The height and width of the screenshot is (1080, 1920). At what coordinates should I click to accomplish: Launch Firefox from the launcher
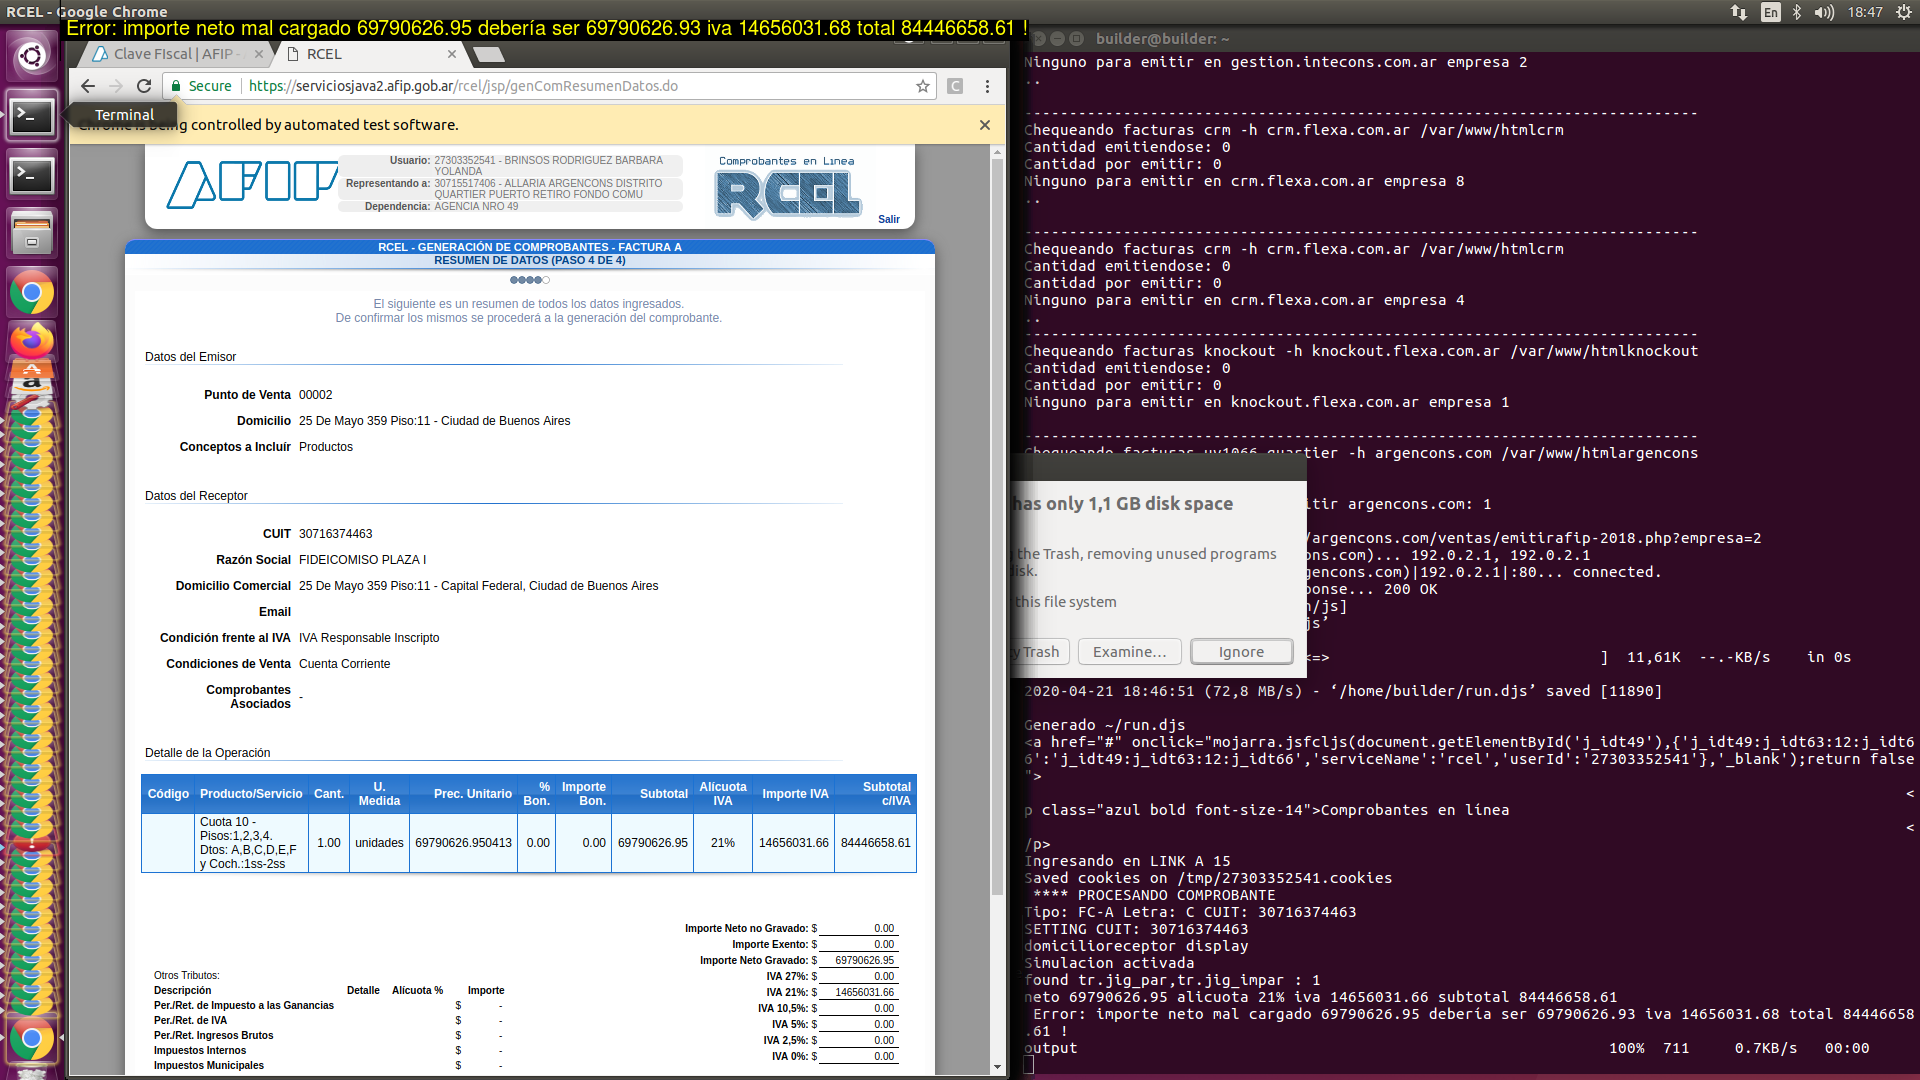click(x=32, y=341)
